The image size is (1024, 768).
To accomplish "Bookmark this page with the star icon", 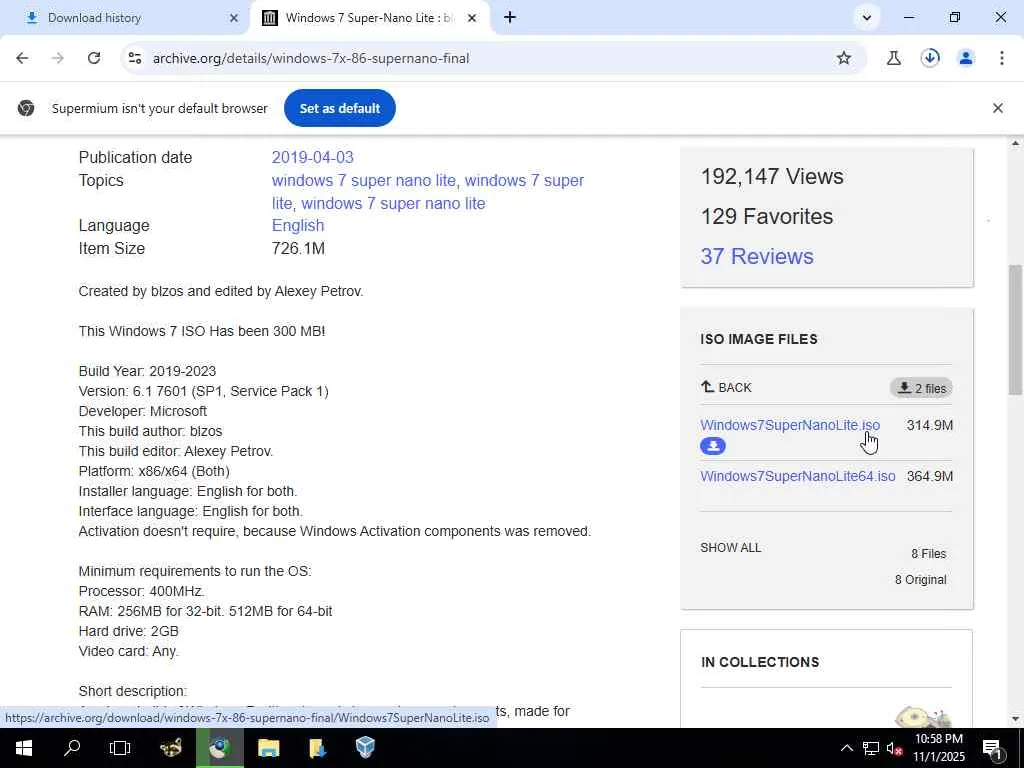I will [844, 58].
